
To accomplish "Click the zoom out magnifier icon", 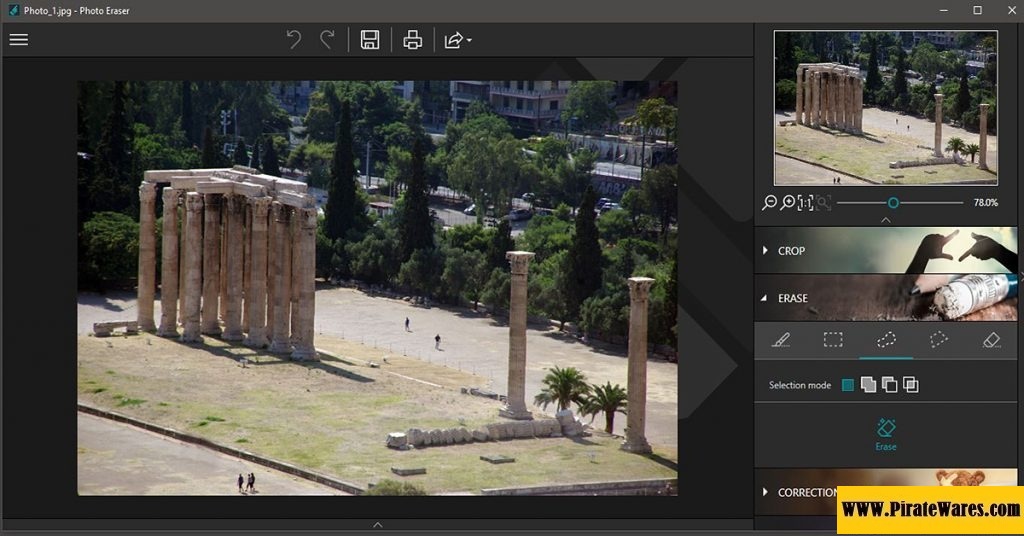I will [769, 202].
